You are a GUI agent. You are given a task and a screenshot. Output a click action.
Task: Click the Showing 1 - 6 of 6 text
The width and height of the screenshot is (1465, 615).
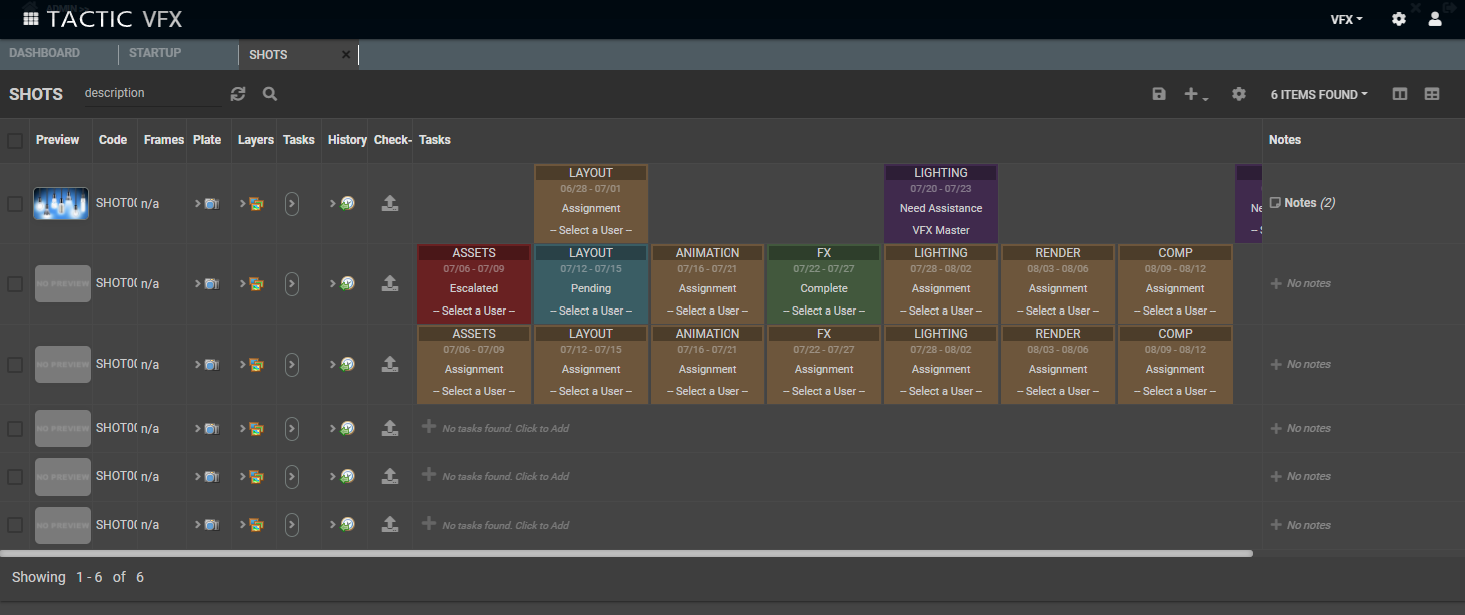click(x=78, y=577)
